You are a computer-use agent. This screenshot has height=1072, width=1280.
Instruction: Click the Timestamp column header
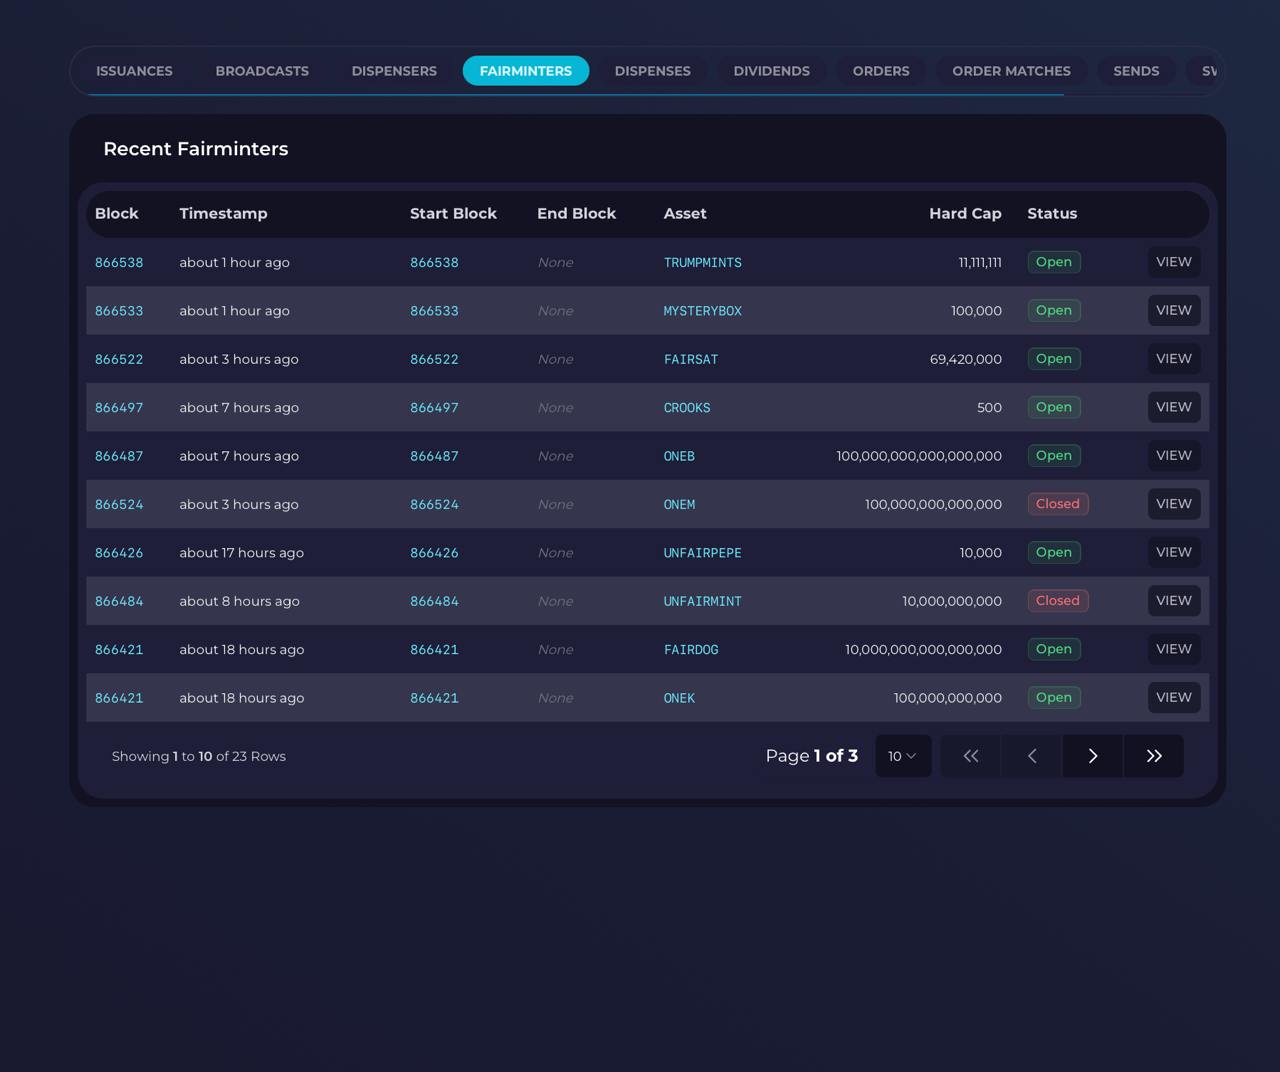click(223, 214)
